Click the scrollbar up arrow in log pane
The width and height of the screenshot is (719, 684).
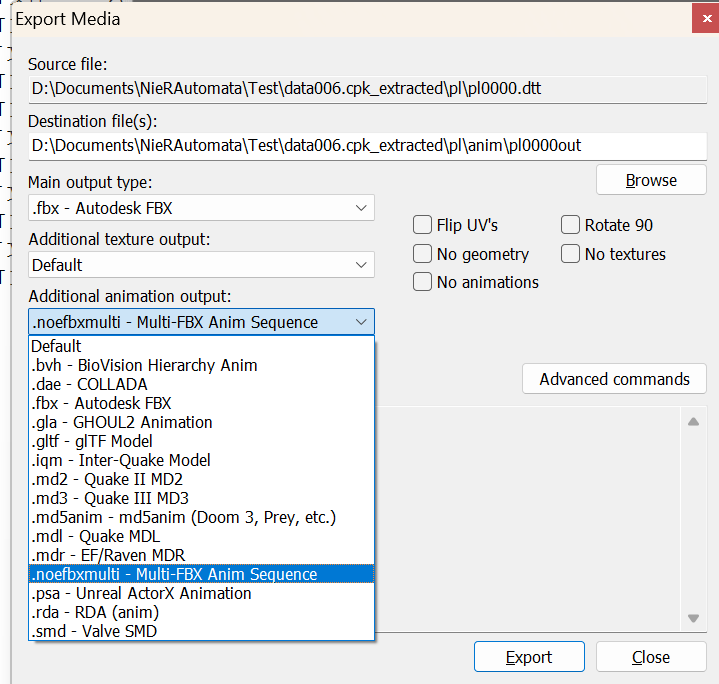pyautogui.click(x=692, y=421)
